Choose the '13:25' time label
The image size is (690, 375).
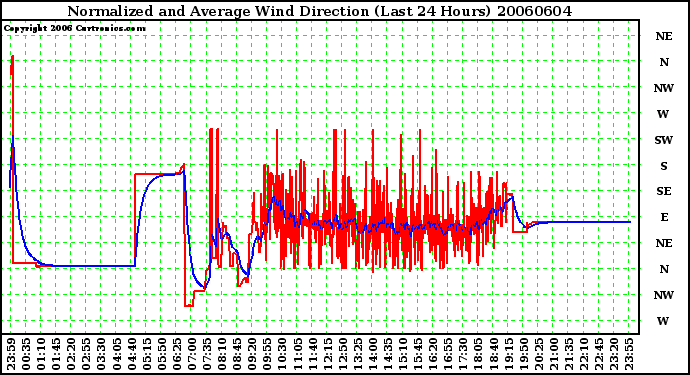pyautogui.click(x=357, y=354)
